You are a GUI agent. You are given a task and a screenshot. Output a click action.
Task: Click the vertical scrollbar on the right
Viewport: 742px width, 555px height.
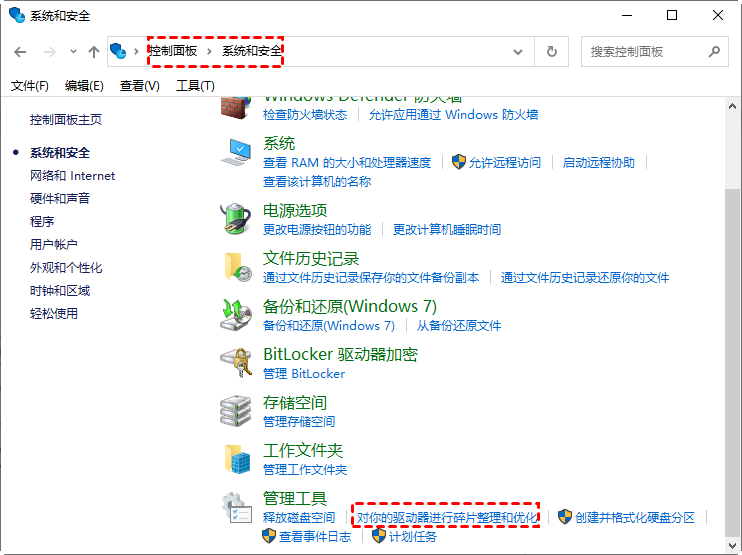tap(733, 300)
